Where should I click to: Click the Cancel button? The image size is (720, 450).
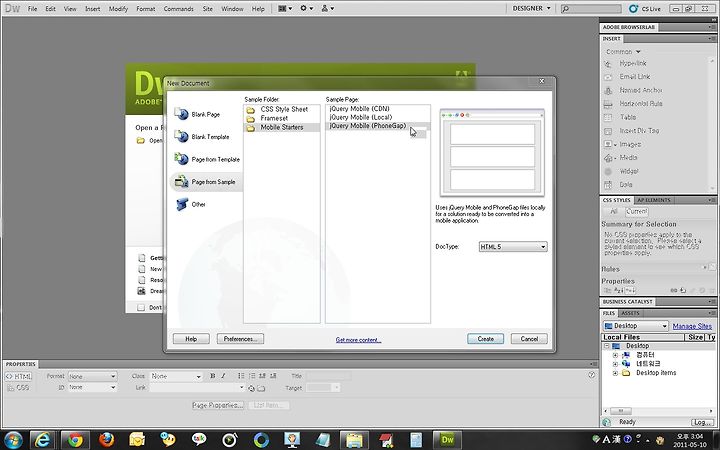tap(529, 339)
